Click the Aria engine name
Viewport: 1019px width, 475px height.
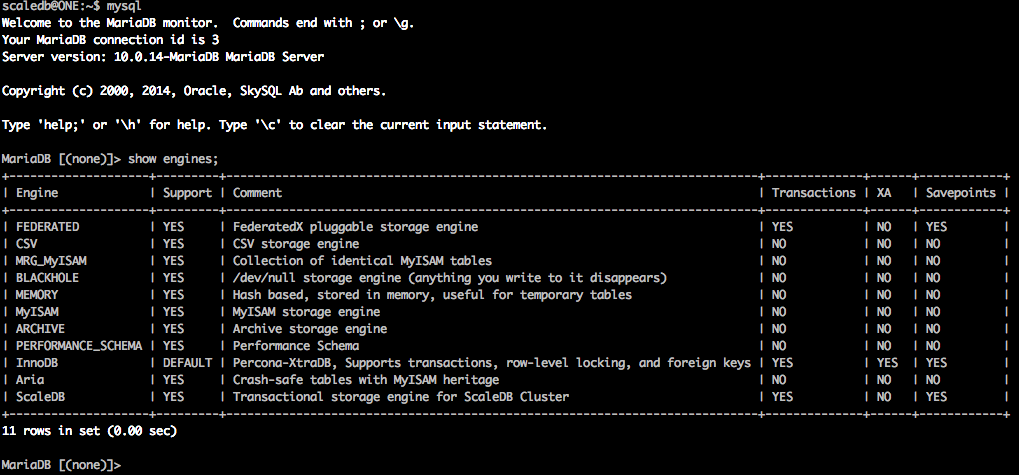coord(31,380)
